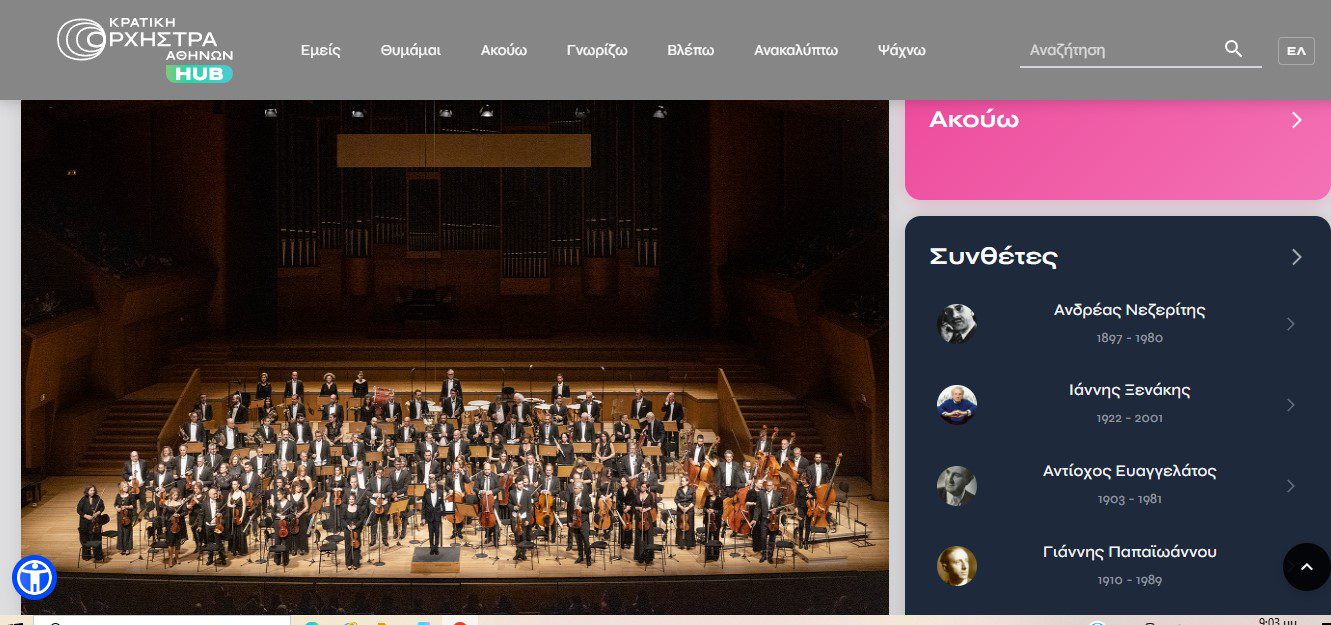
Task: Click Γιάννης Παπαϊωάννου portrait image
Action: 956,566
